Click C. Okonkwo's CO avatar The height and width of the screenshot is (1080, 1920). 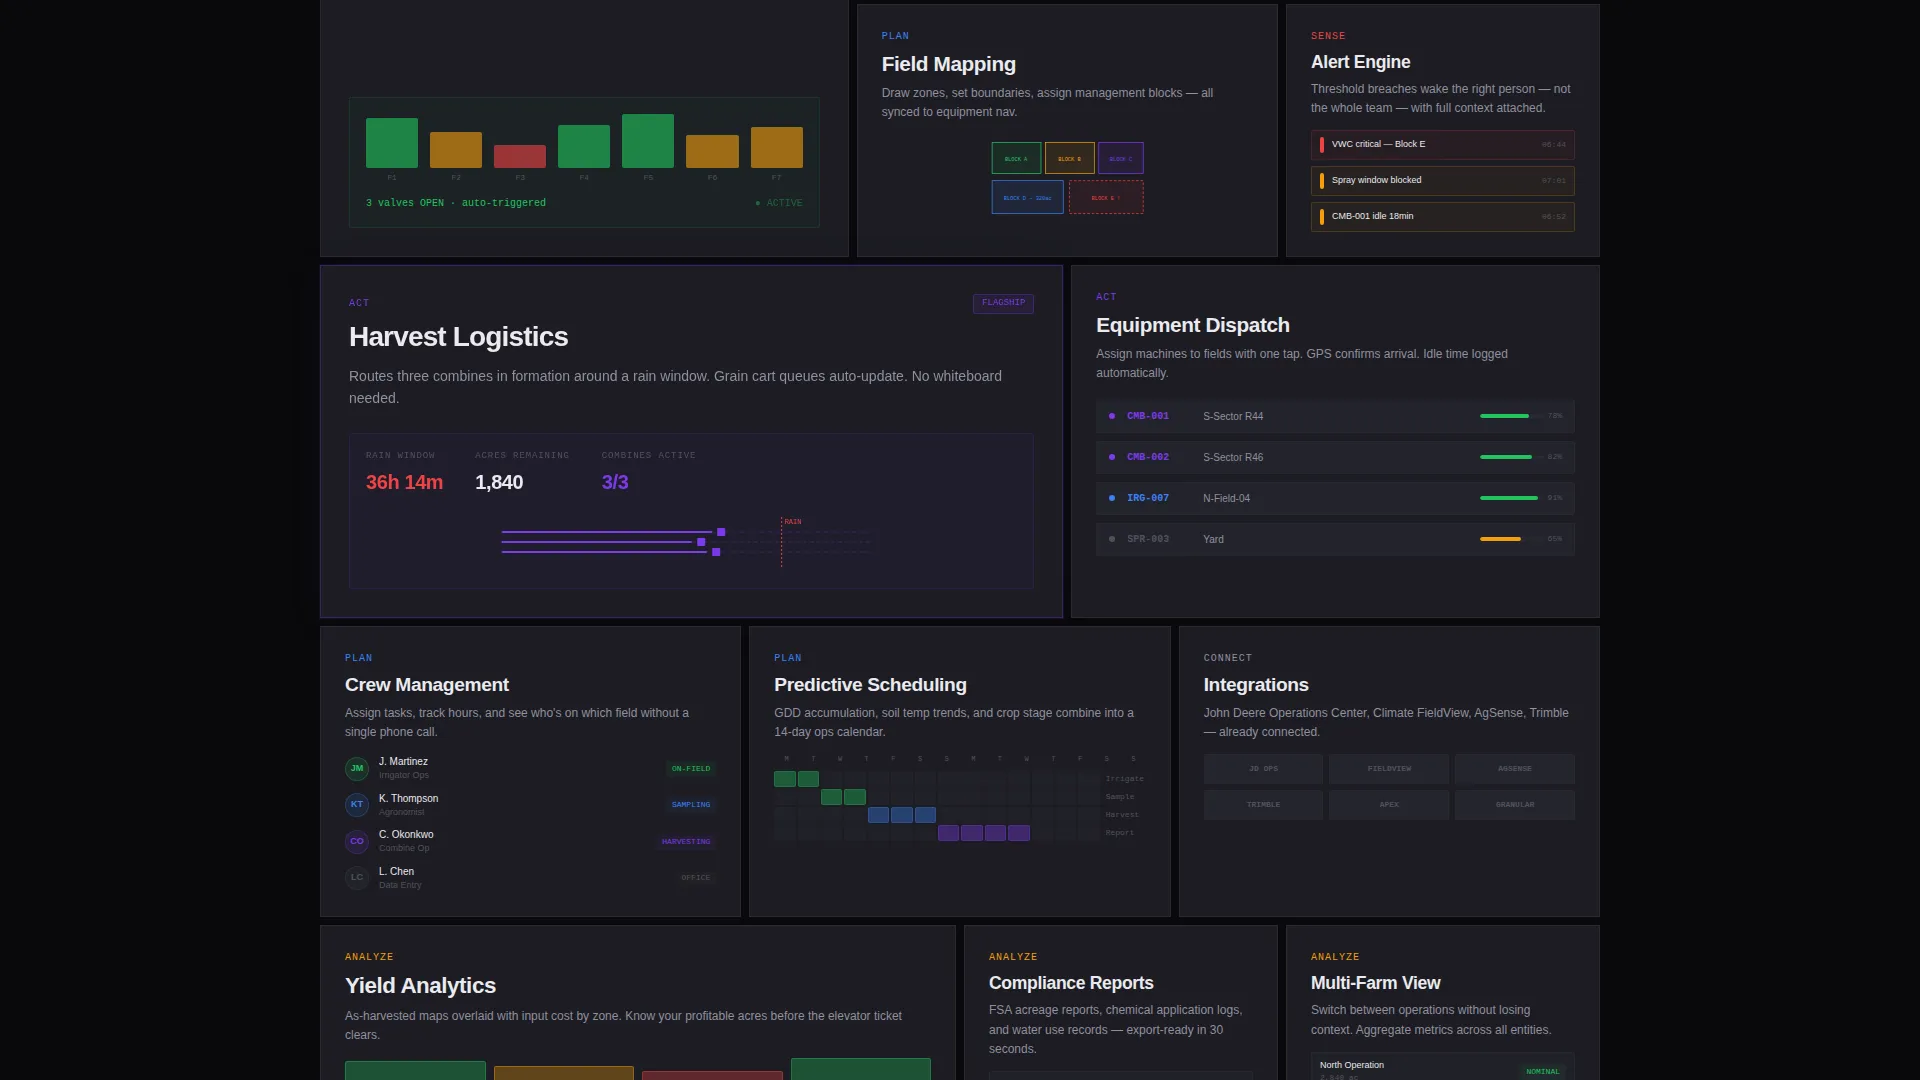357,841
